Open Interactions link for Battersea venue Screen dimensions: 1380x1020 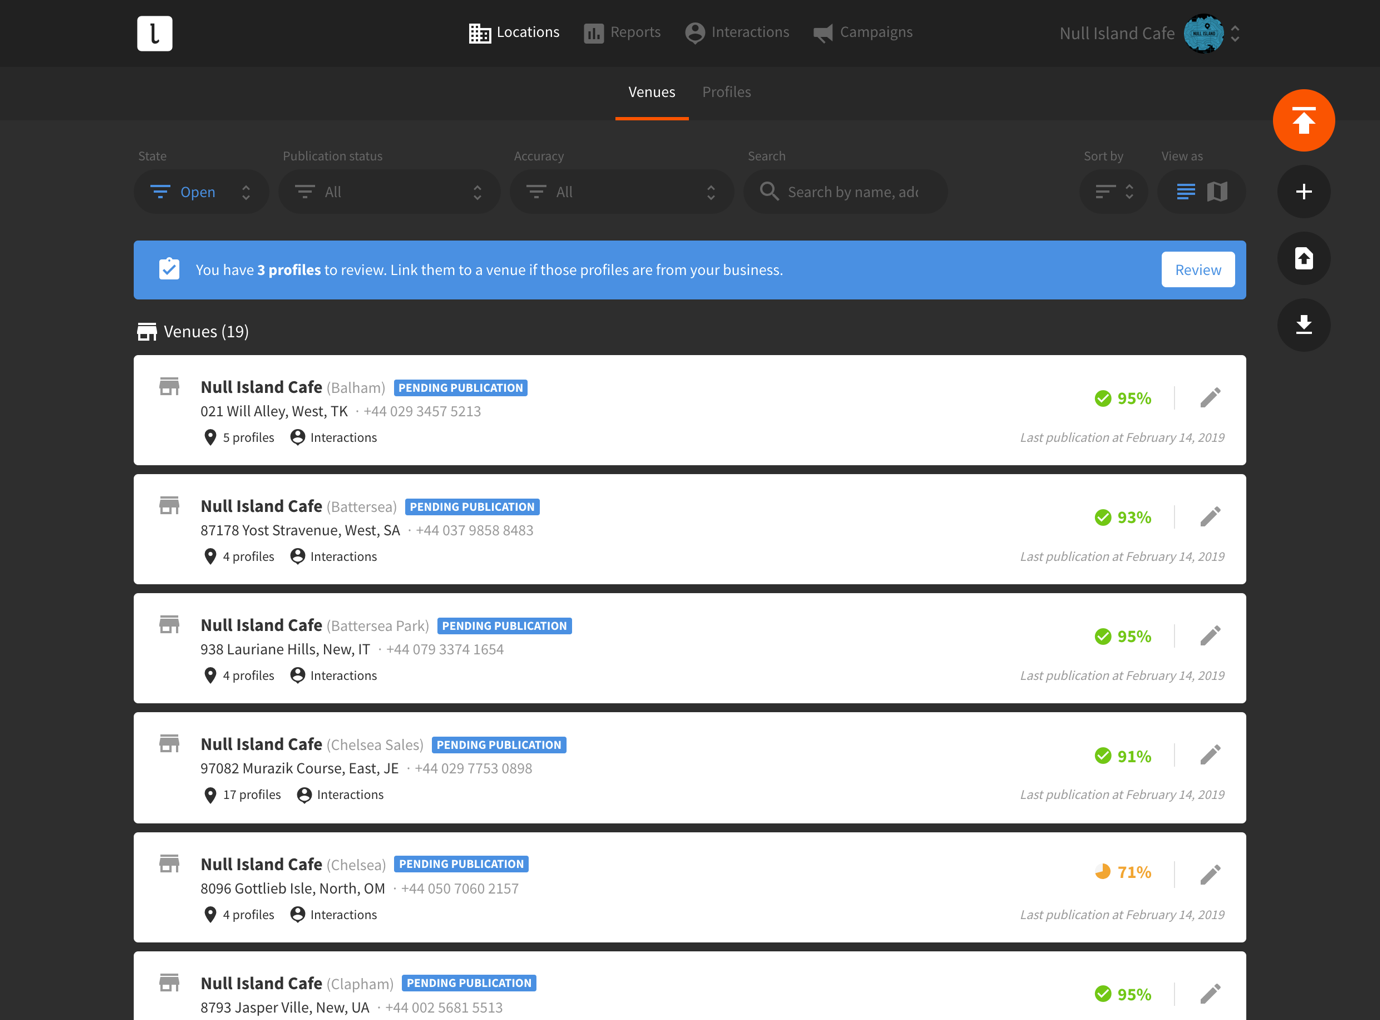click(334, 557)
